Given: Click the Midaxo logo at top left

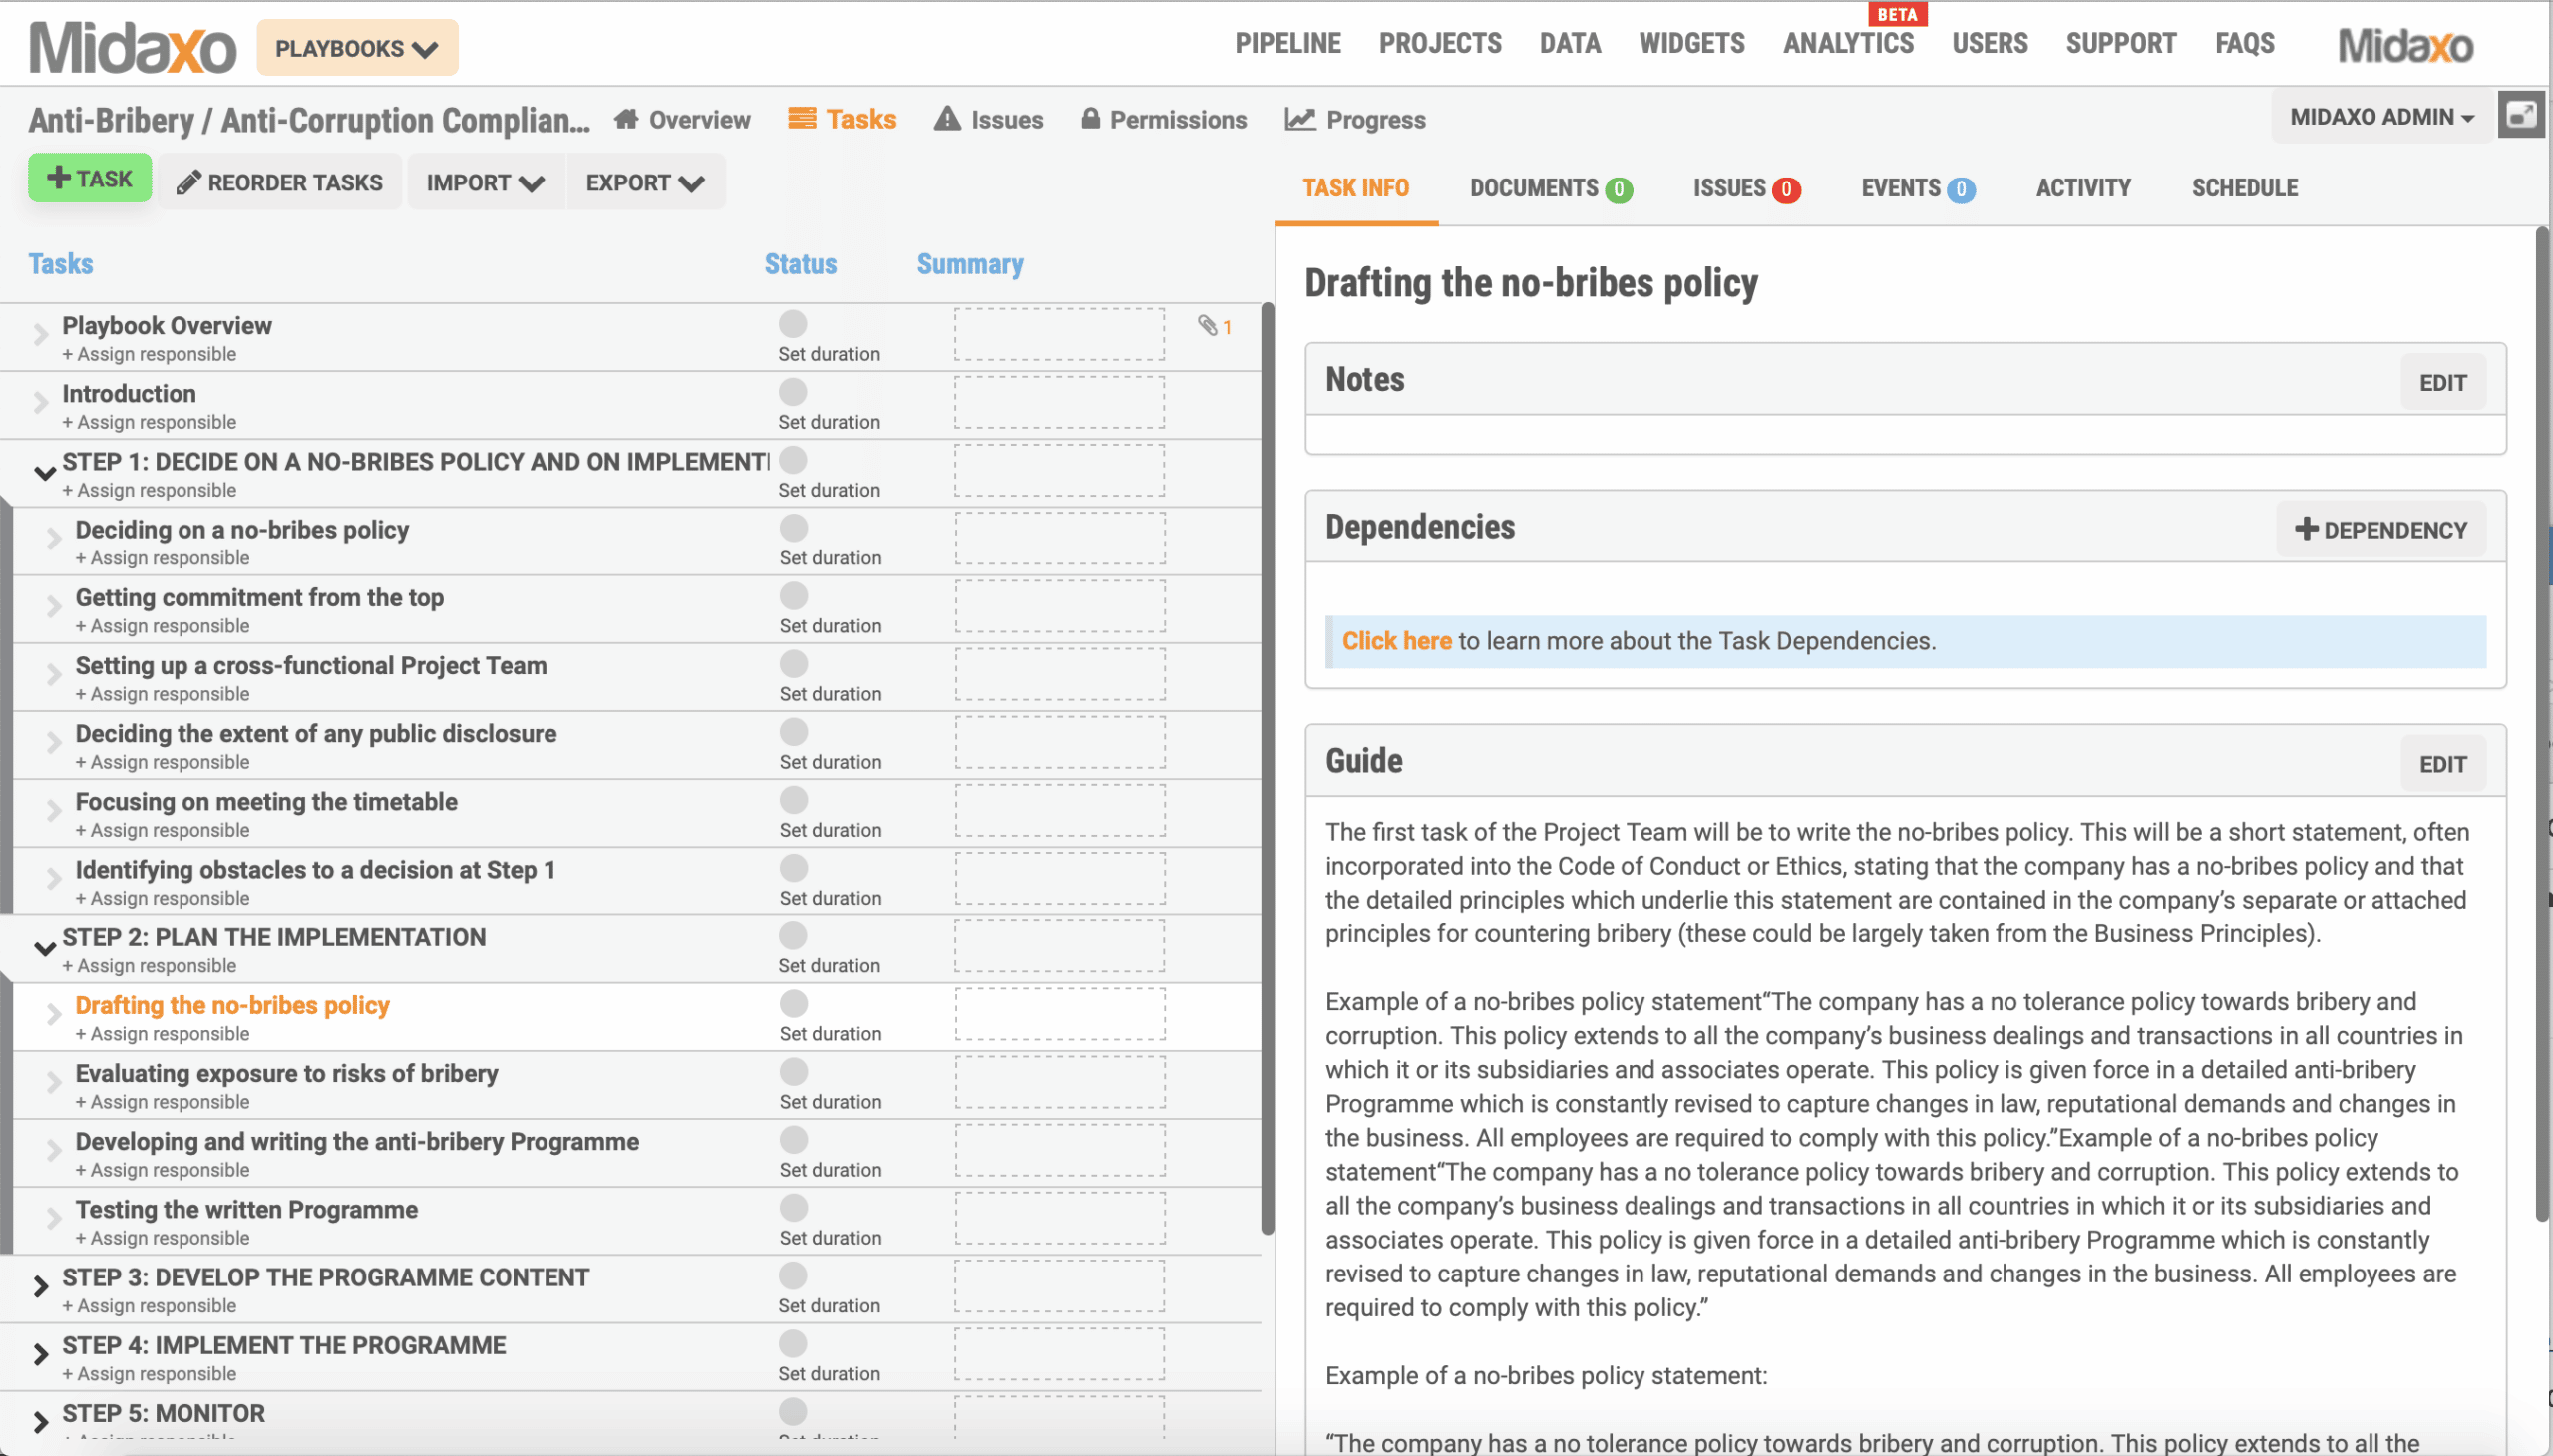Looking at the screenshot, I should [132, 47].
